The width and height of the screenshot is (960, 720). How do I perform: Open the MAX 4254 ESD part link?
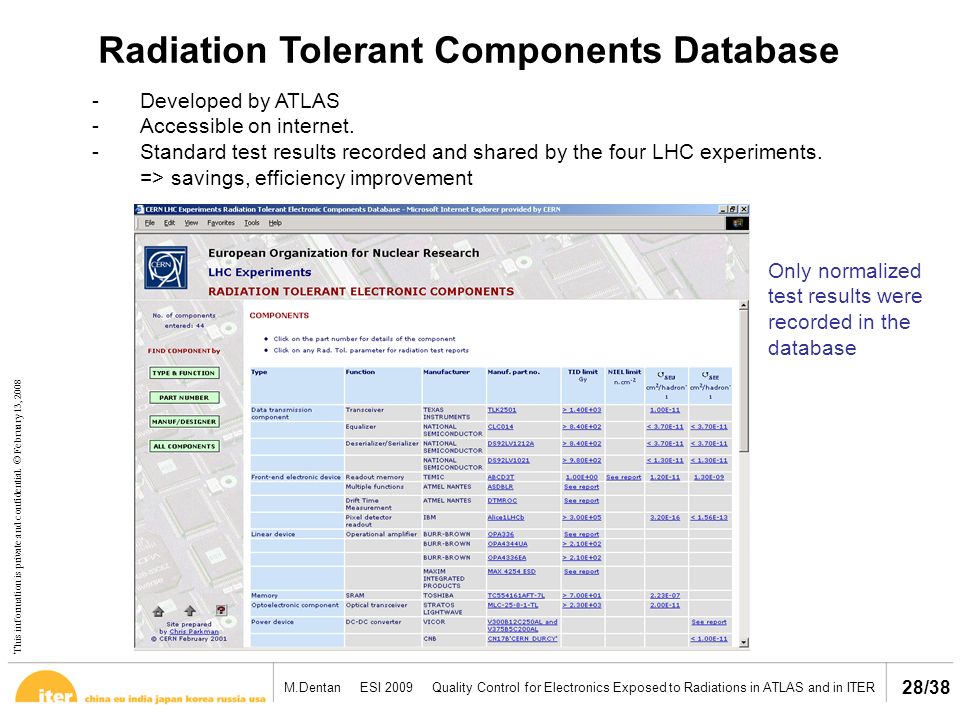click(511, 571)
